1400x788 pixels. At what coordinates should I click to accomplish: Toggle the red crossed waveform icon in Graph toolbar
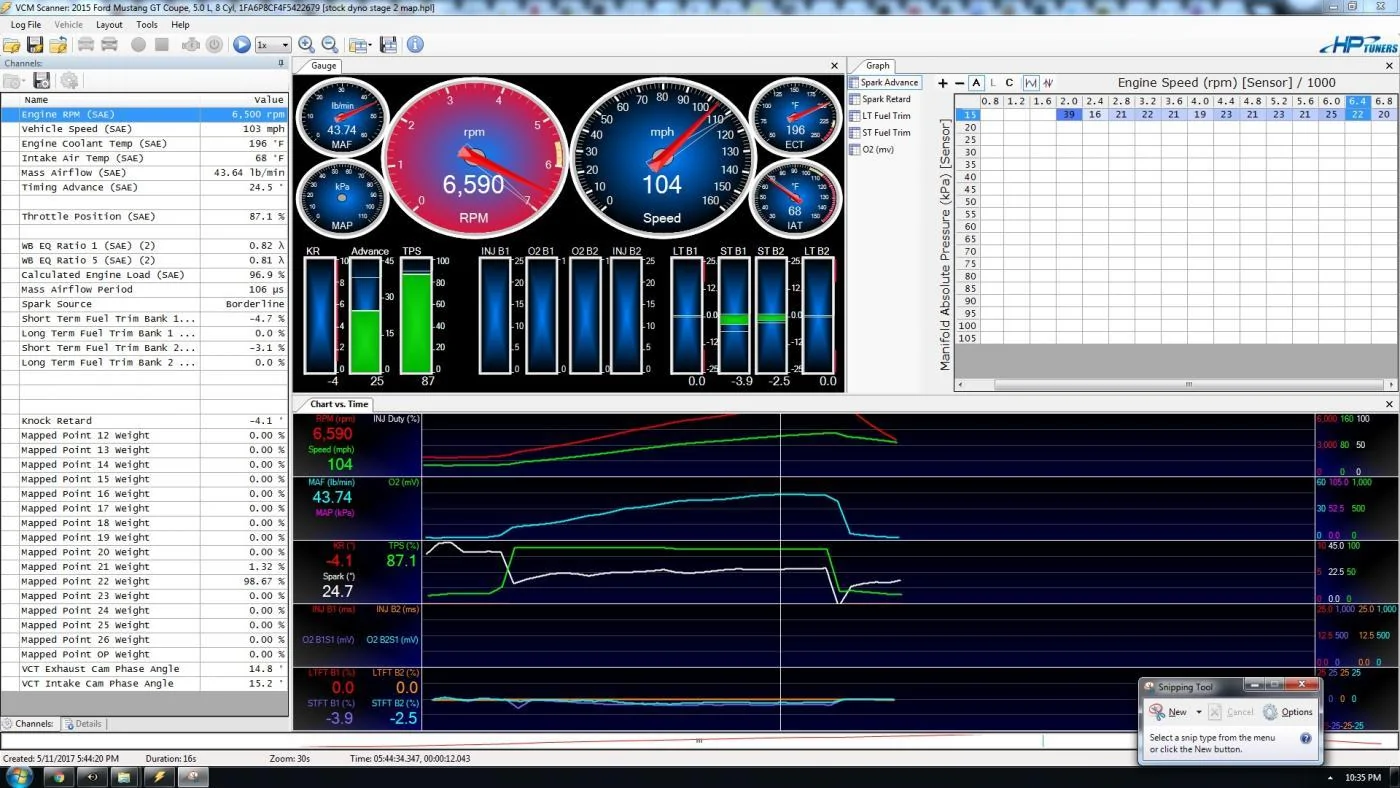coord(1048,83)
